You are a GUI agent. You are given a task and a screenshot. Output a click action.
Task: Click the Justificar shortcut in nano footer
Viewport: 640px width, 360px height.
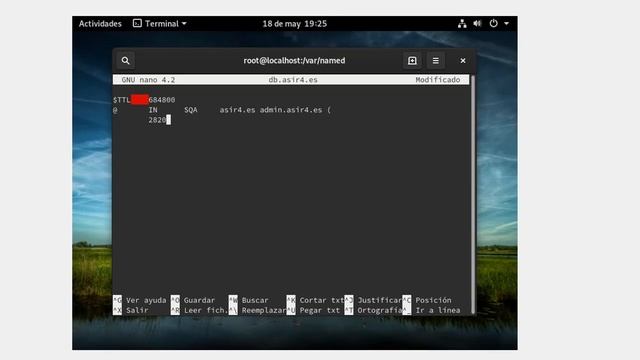[373, 300]
